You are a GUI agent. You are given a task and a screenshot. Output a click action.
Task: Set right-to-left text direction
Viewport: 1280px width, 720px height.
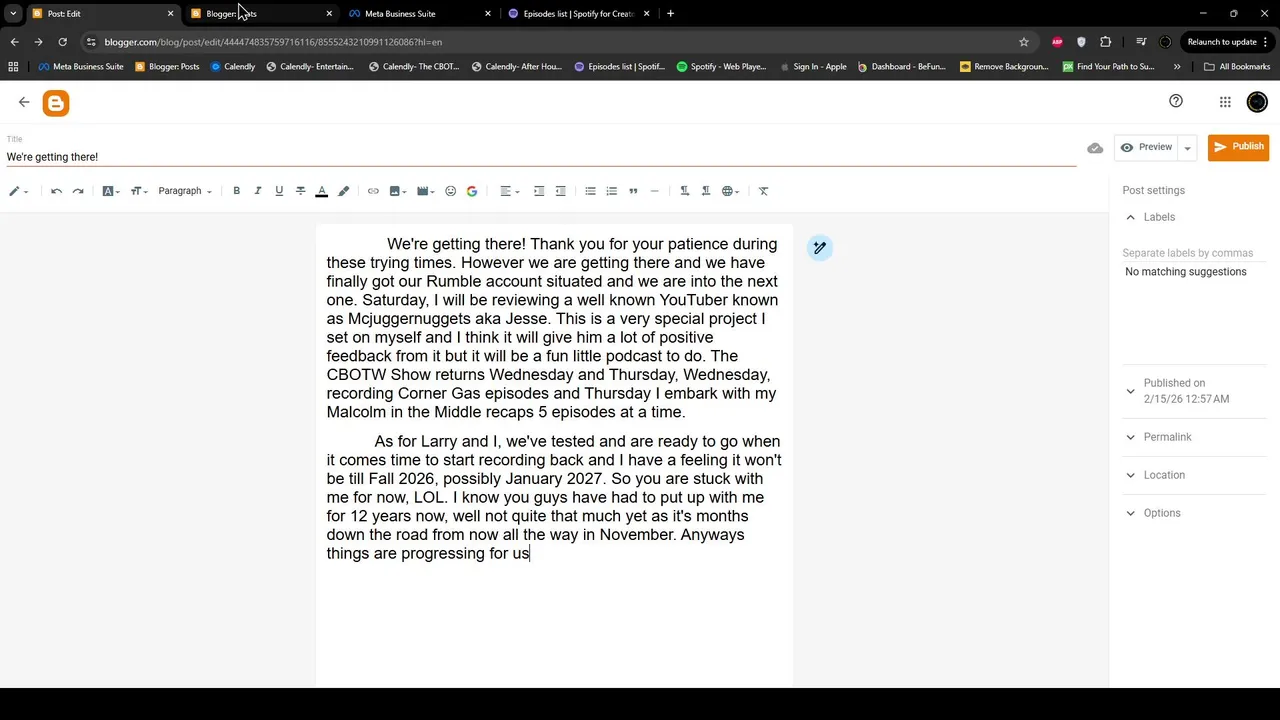pos(706,191)
